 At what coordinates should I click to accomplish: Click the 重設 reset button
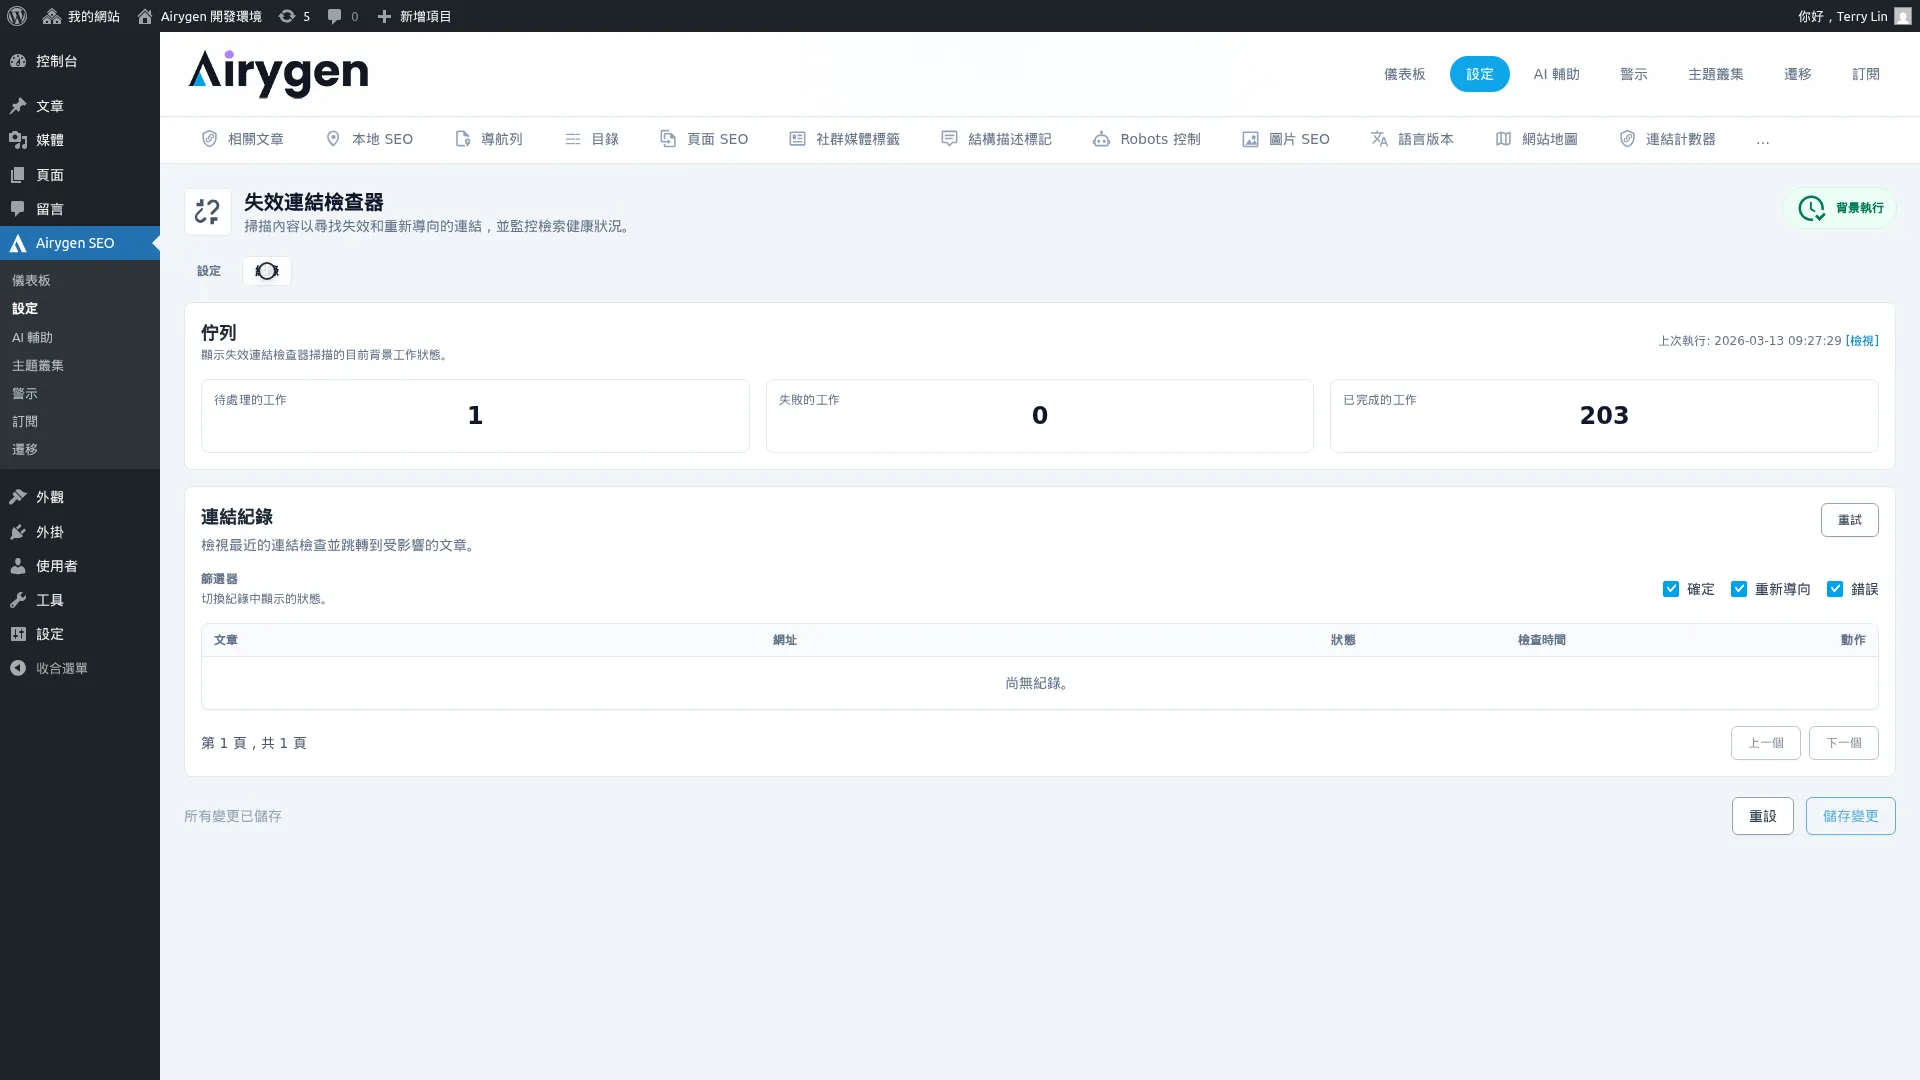click(x=1763, y=816)
